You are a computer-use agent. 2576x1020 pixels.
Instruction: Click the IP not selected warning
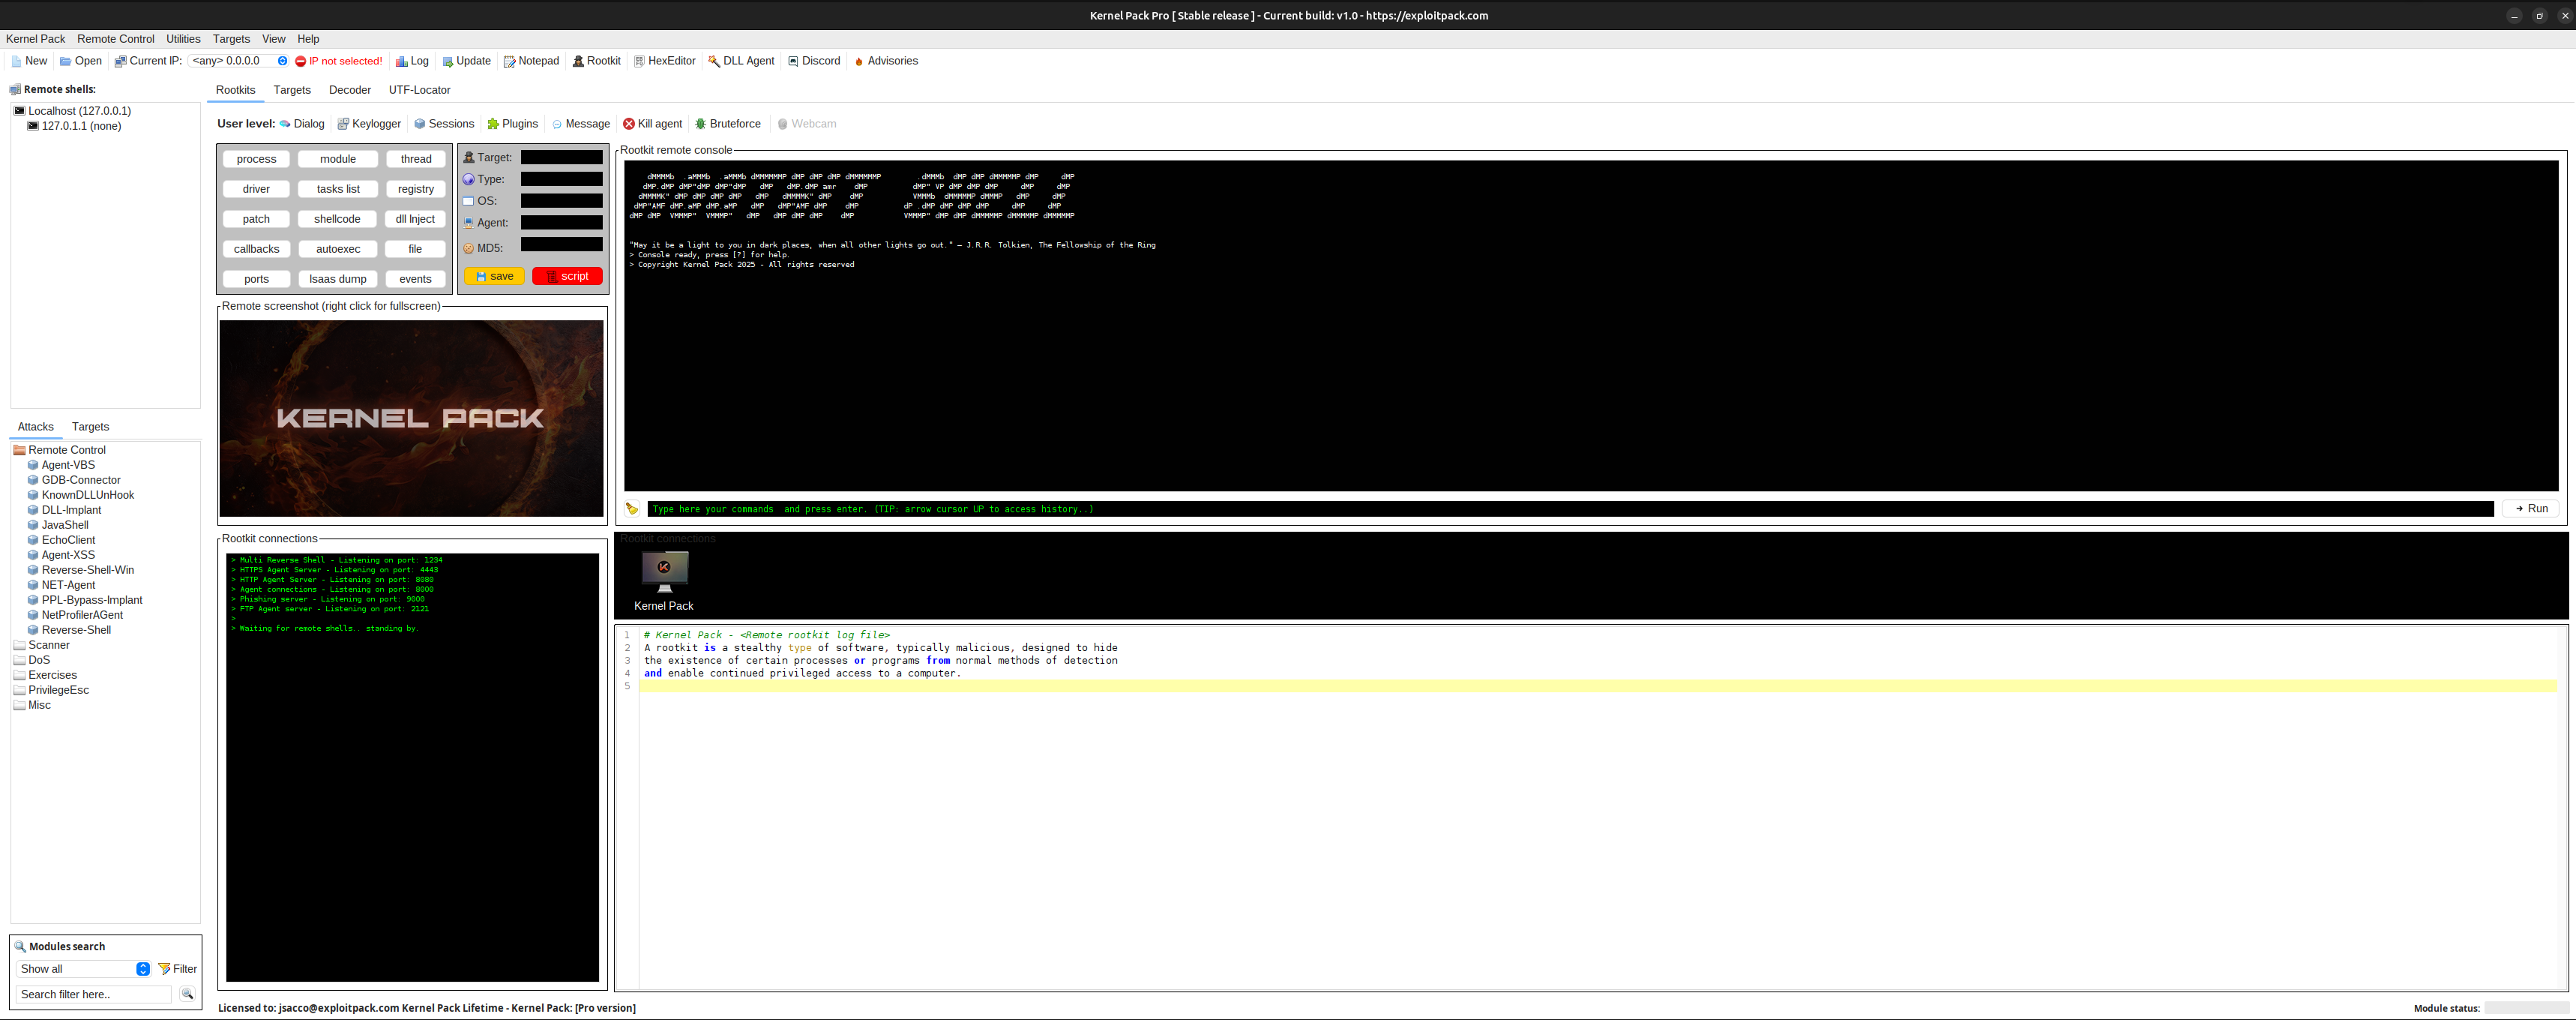(x=338, y=61)
